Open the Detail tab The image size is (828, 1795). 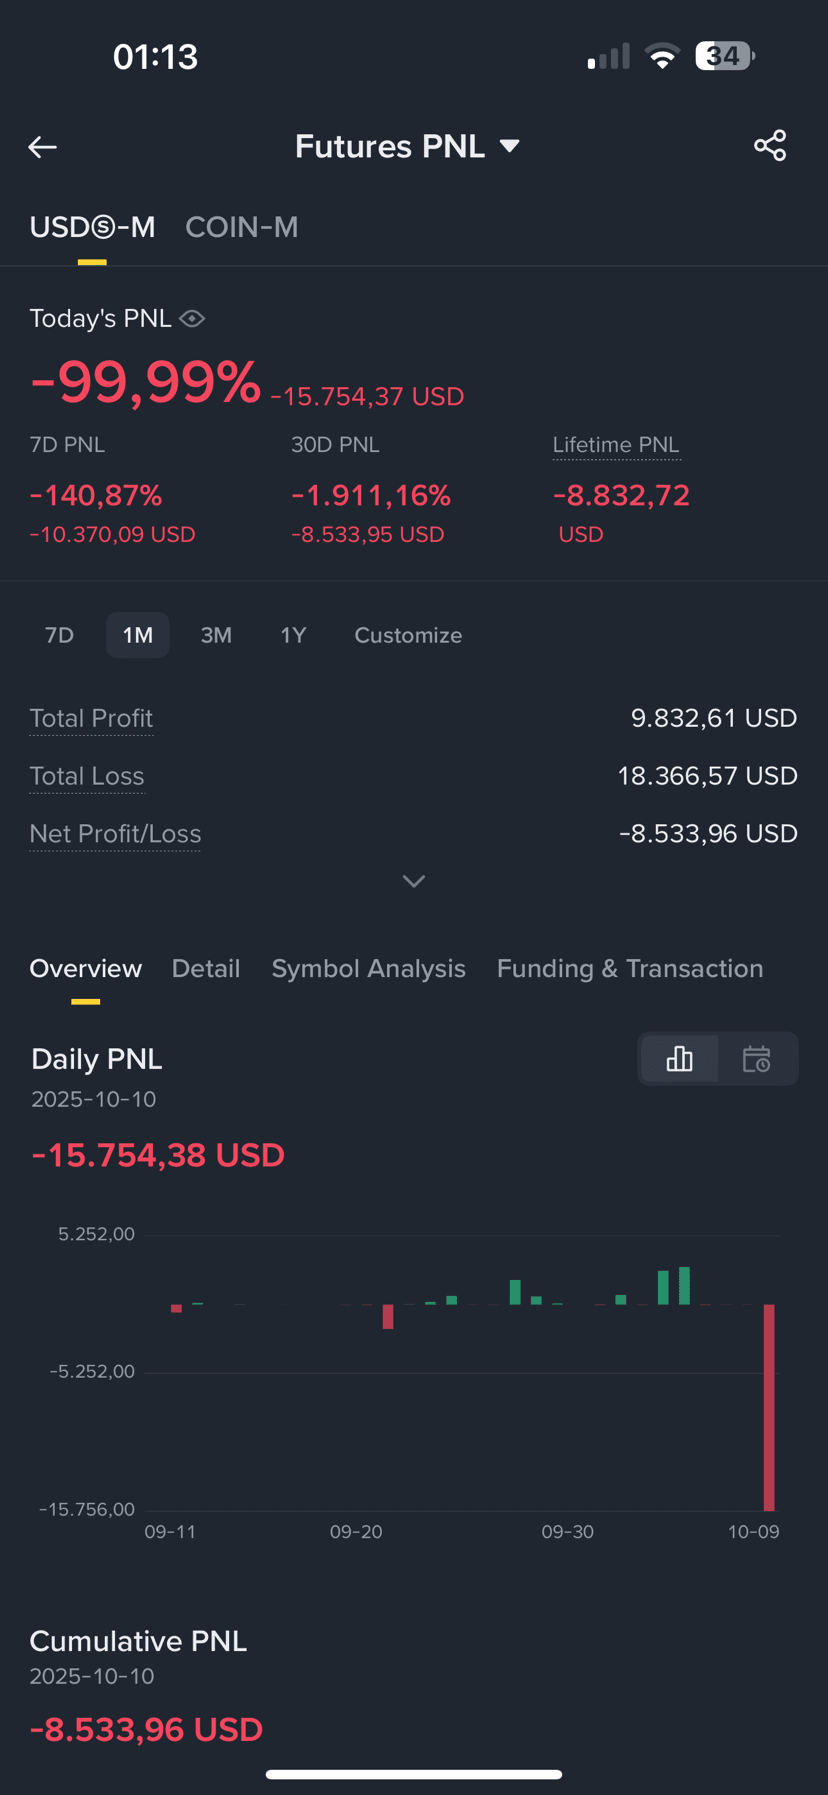tap(206, 968)
